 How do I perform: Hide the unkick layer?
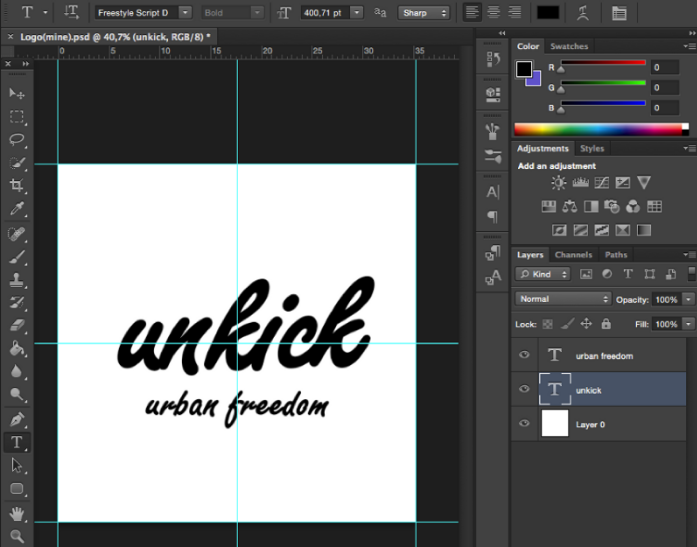coord(524,389)
